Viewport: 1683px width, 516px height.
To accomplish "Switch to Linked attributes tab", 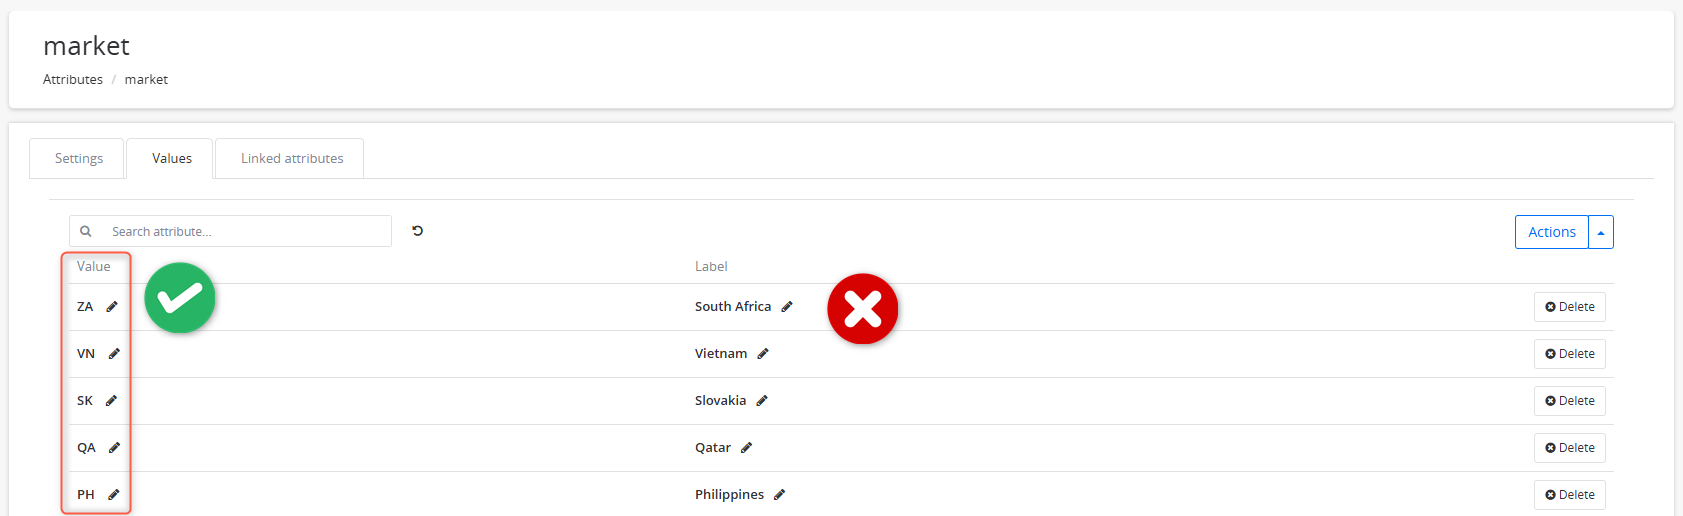I will tap(290, 158).
